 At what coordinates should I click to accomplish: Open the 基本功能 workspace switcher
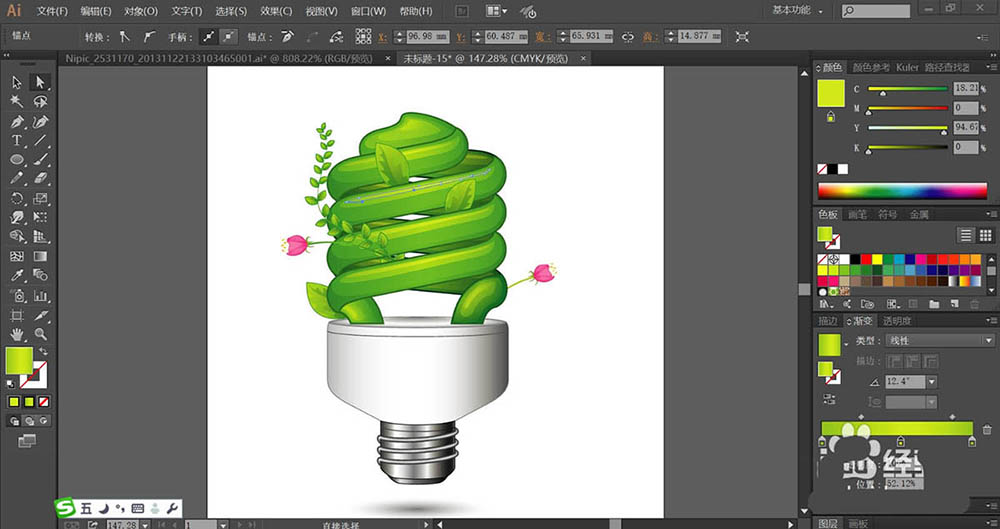coord(797,11)
